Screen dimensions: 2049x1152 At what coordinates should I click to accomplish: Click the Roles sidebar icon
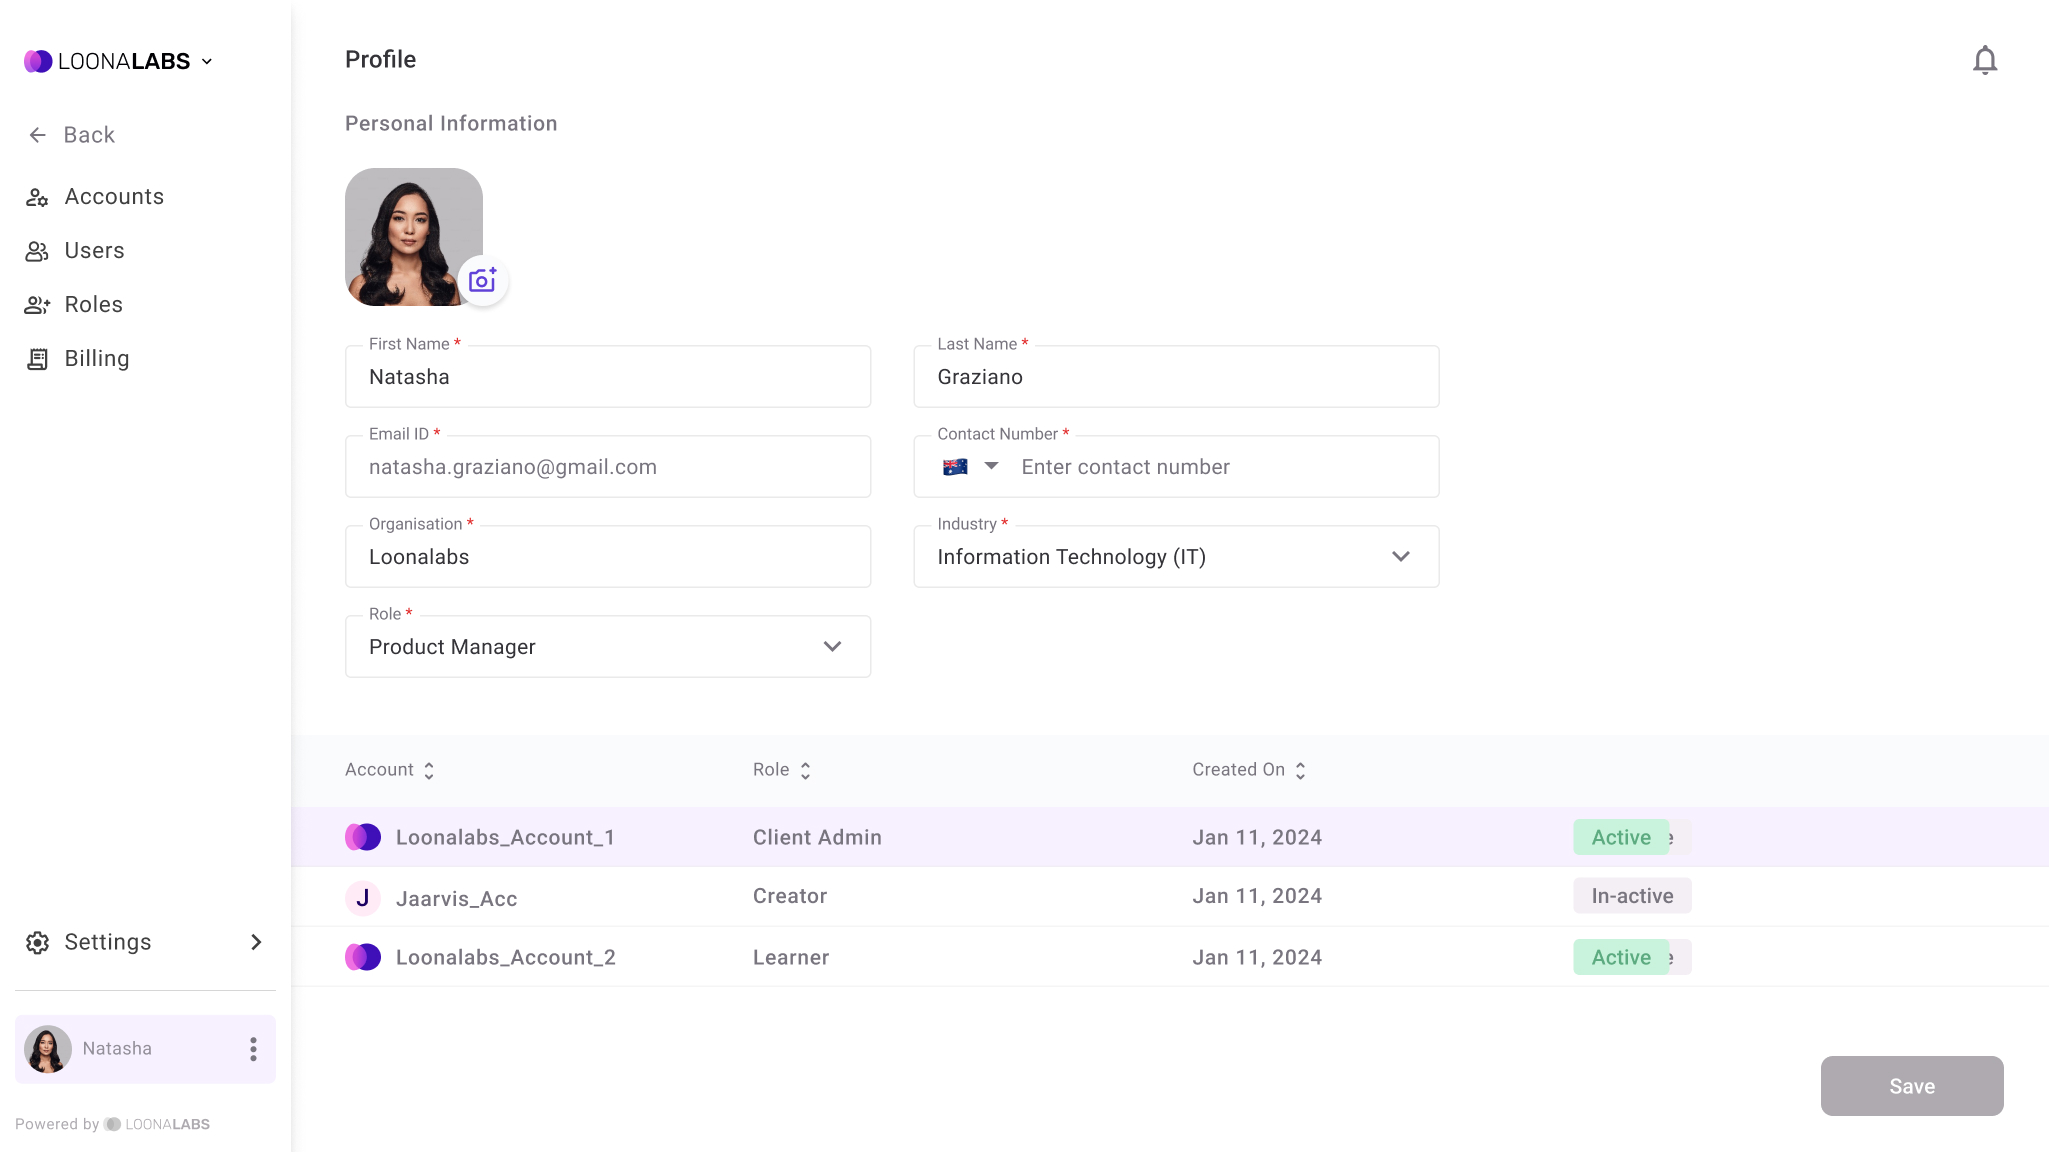click(38, 304)
